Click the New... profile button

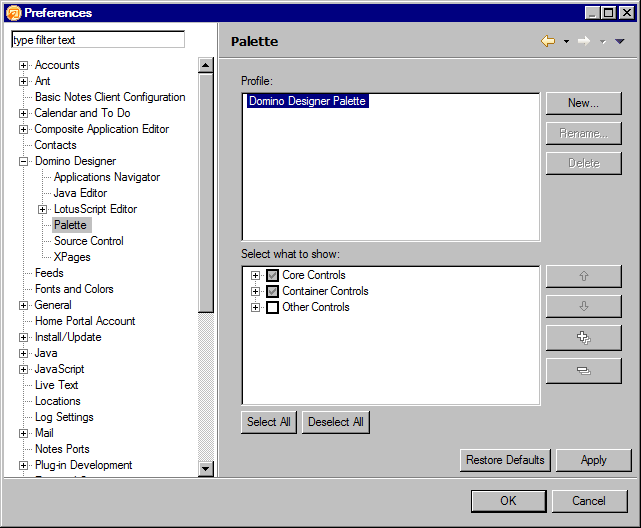(584, 103)
